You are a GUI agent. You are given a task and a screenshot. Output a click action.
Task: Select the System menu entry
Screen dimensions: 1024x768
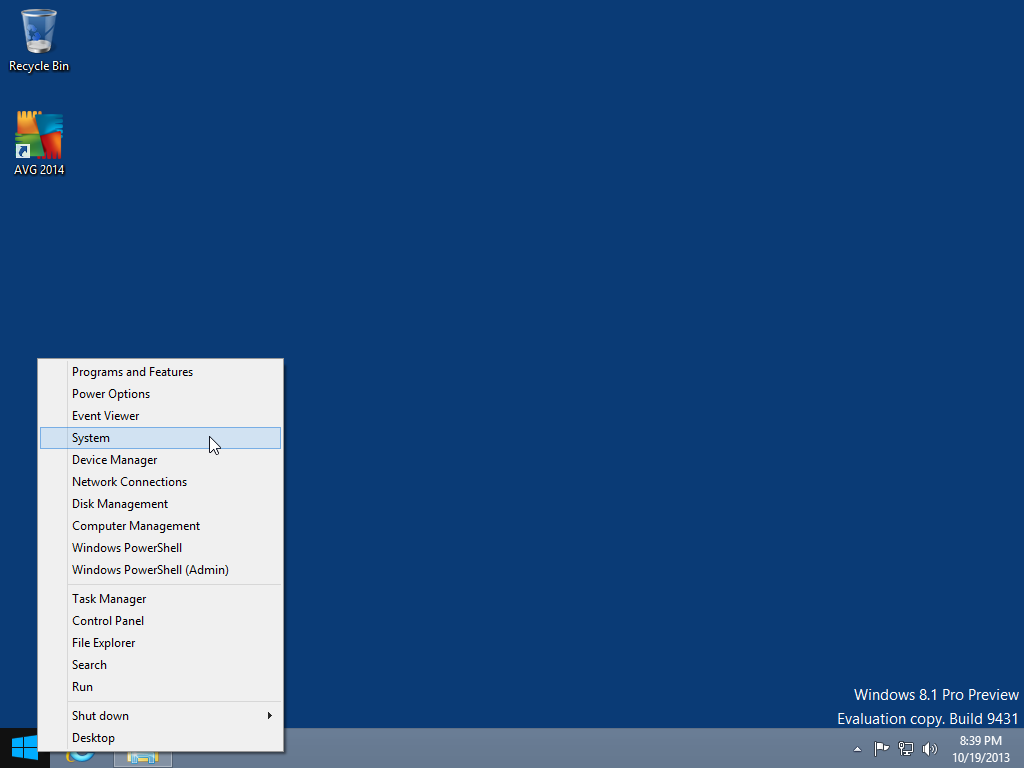160,438
